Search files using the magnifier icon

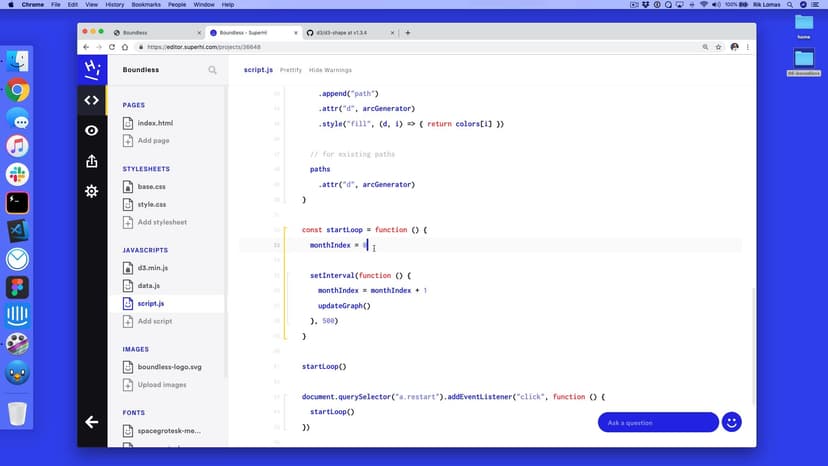click(212, 70)
